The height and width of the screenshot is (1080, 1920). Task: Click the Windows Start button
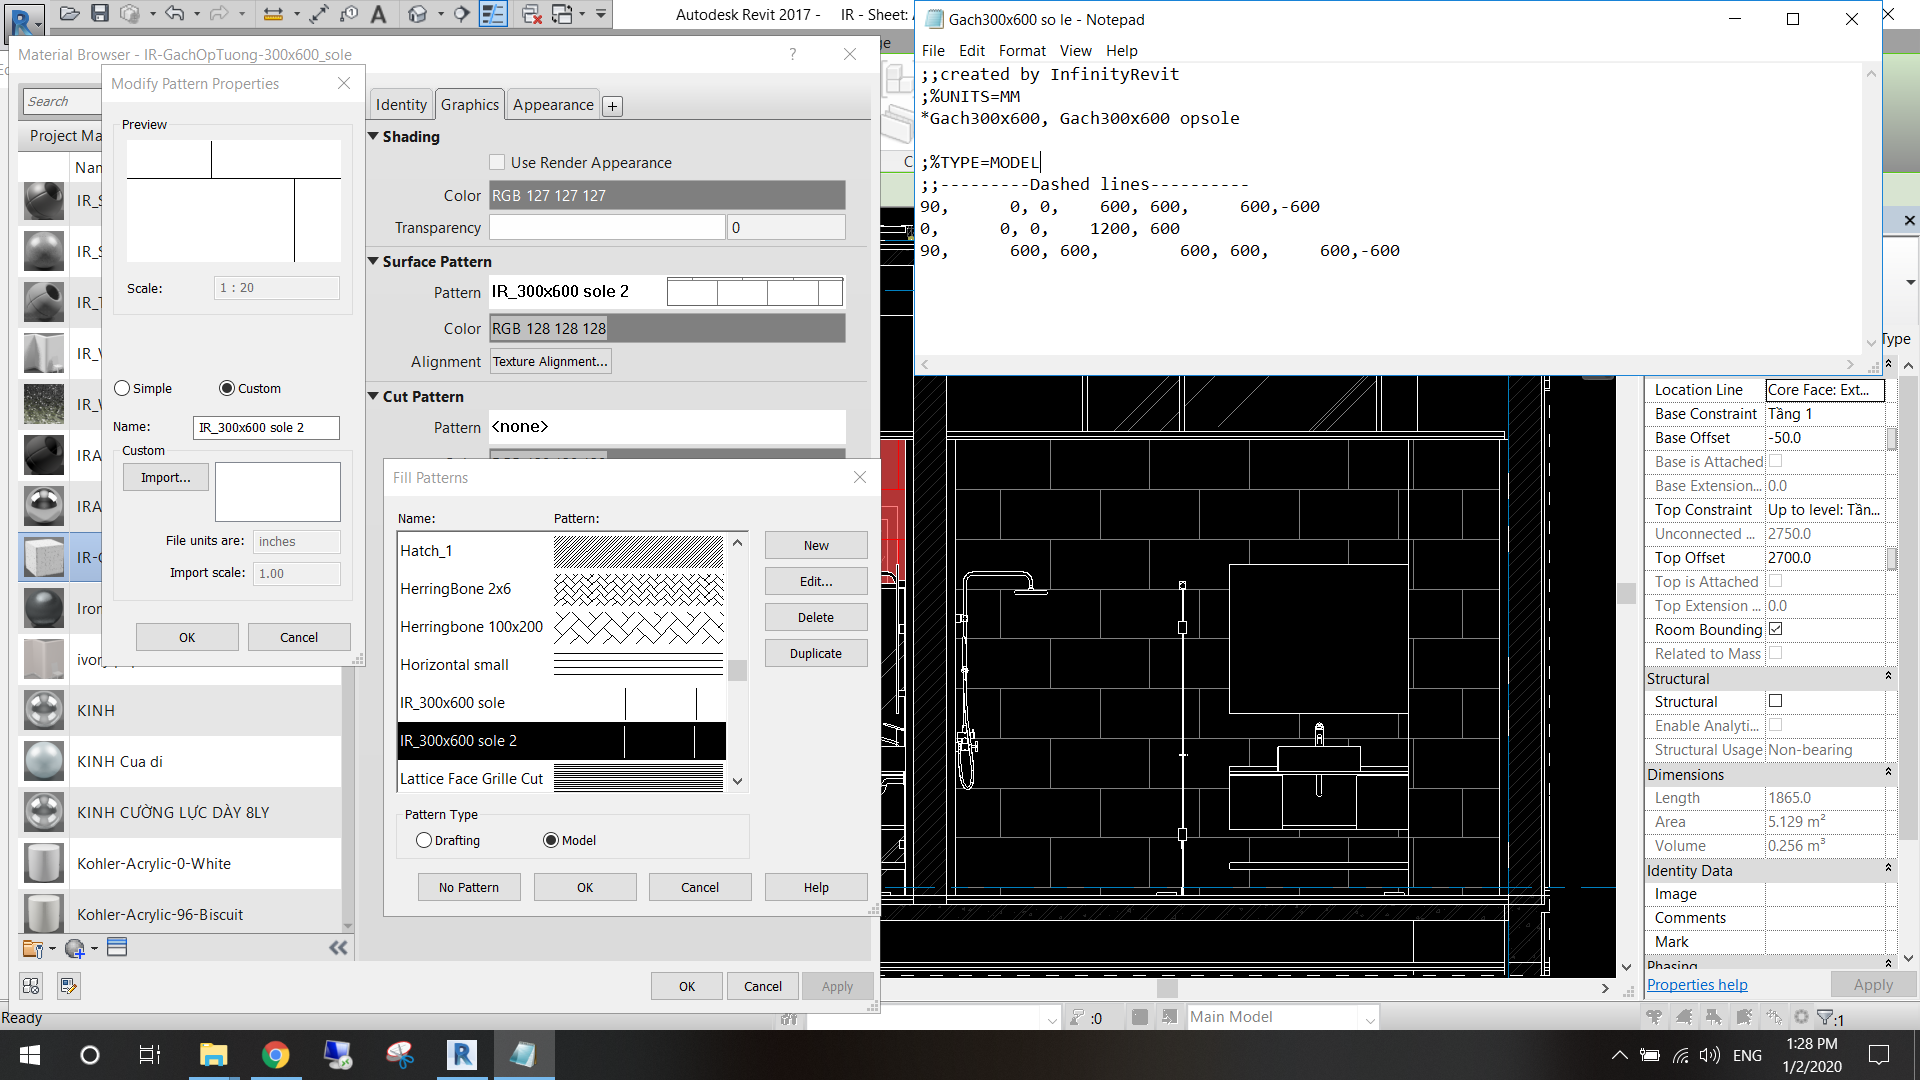point(30,1054)
